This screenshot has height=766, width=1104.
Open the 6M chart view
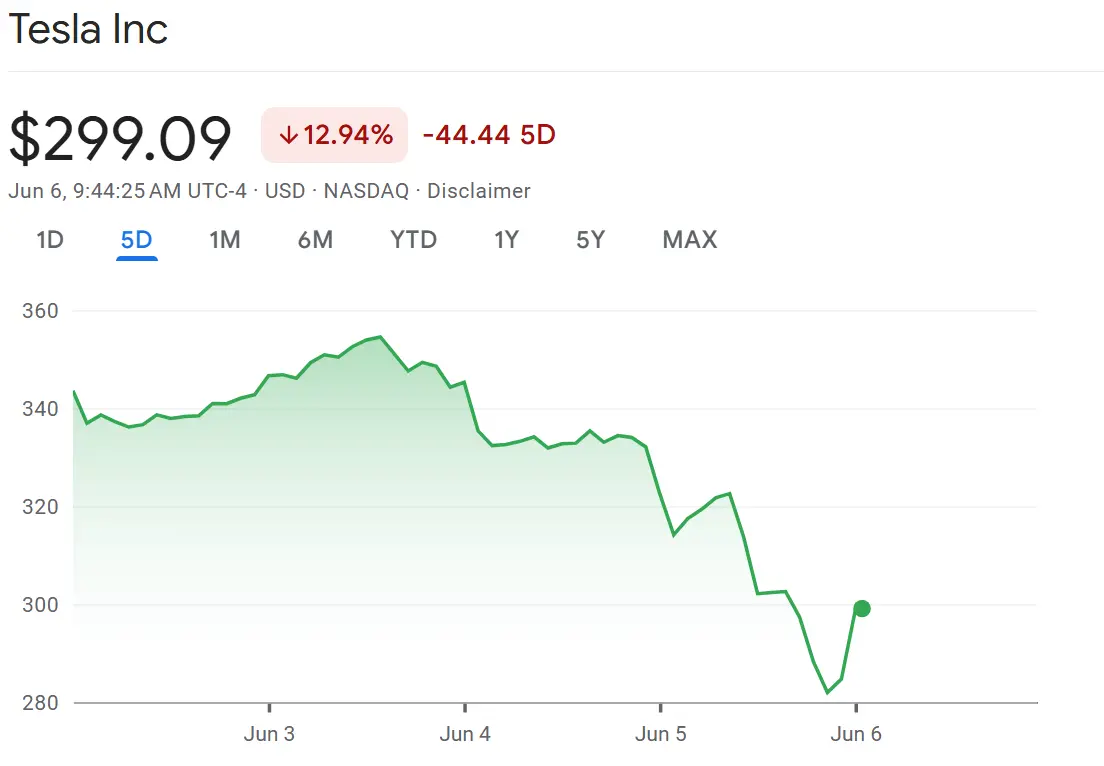(315, 240)
